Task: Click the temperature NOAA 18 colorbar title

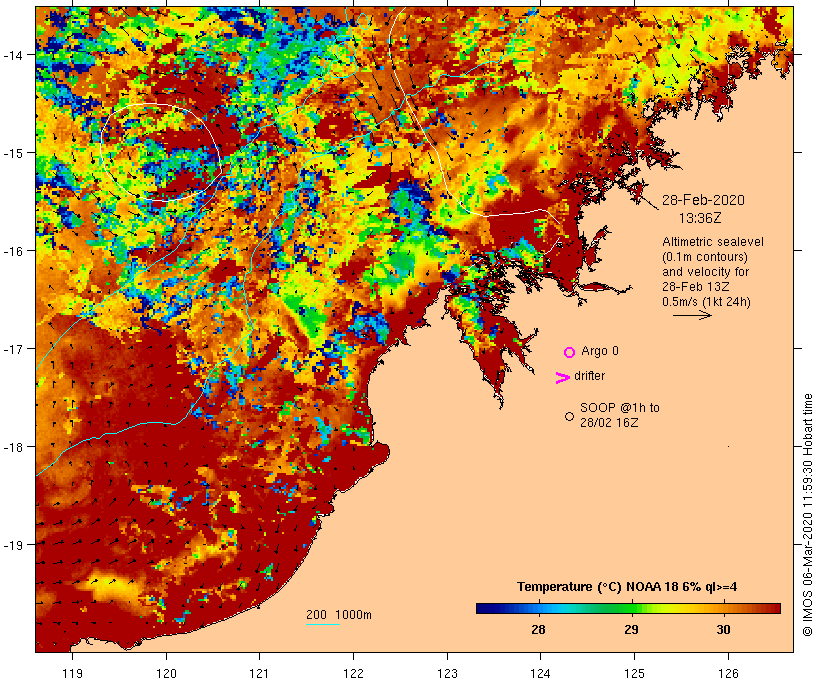Action: point(627,587)
